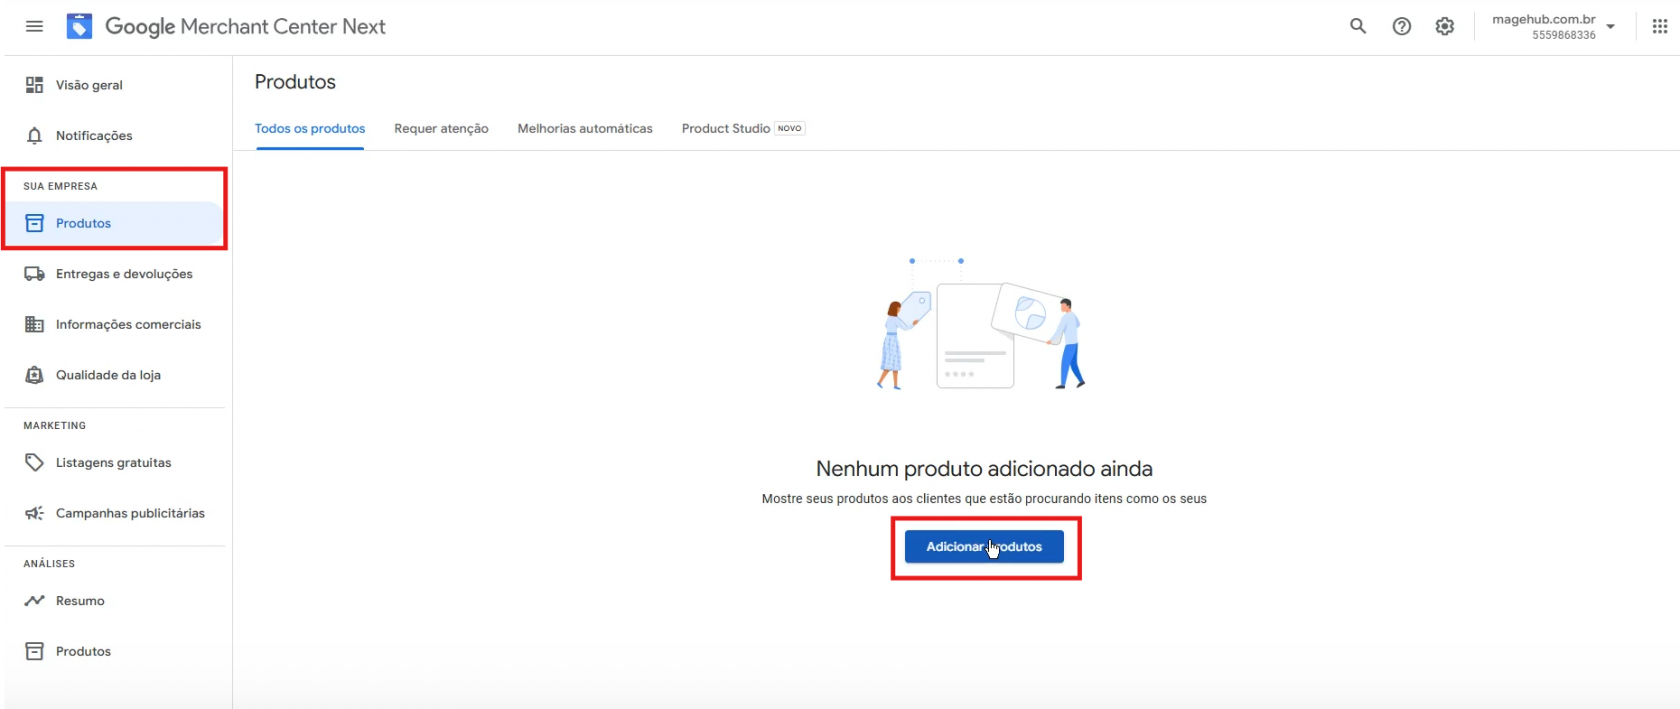Image resolution: width=1680 pixels, height=709 pixels.
Task: Click the Google Merchant Center Next title
Action: [x=245, y=27]
